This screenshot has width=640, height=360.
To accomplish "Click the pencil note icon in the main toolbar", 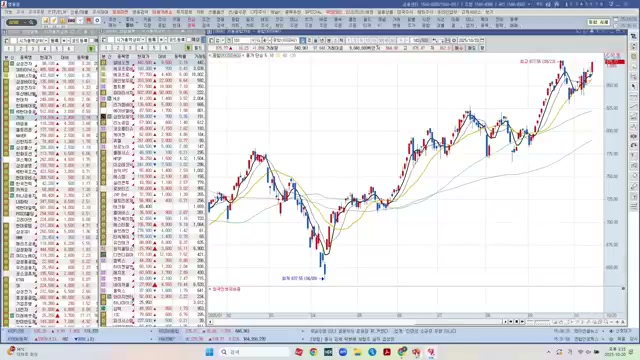I will click(53, 20).
